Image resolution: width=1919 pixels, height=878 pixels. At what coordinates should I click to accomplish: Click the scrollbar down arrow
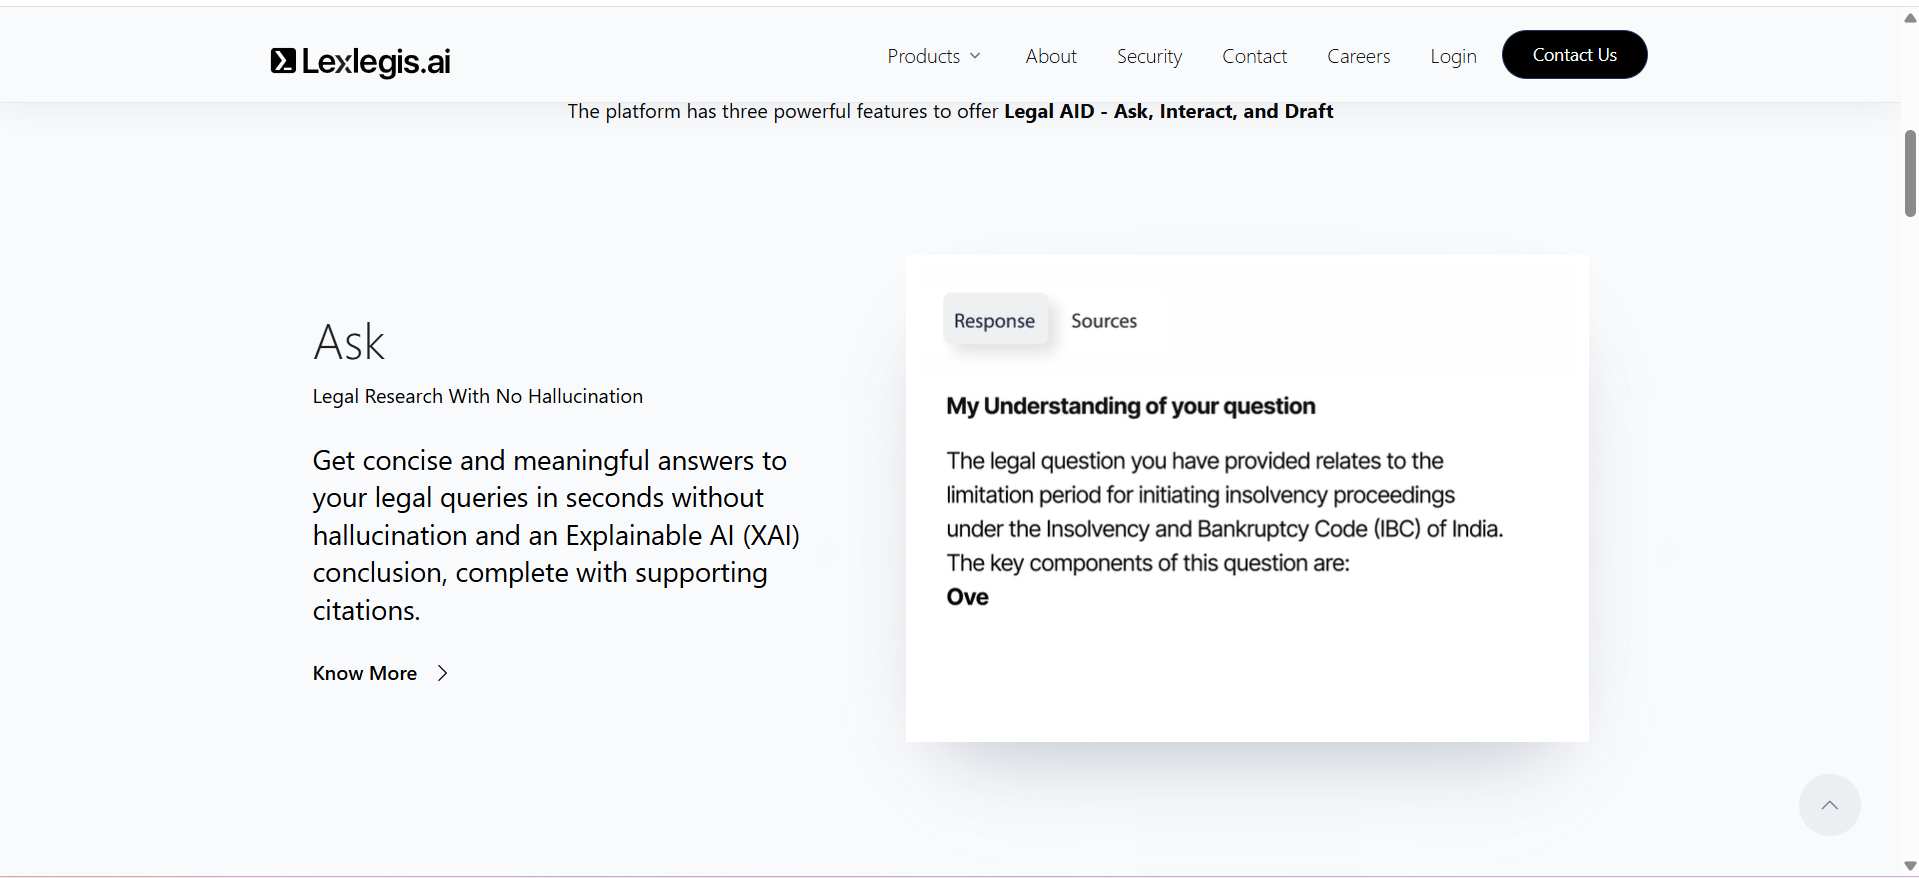(1910, 866)
